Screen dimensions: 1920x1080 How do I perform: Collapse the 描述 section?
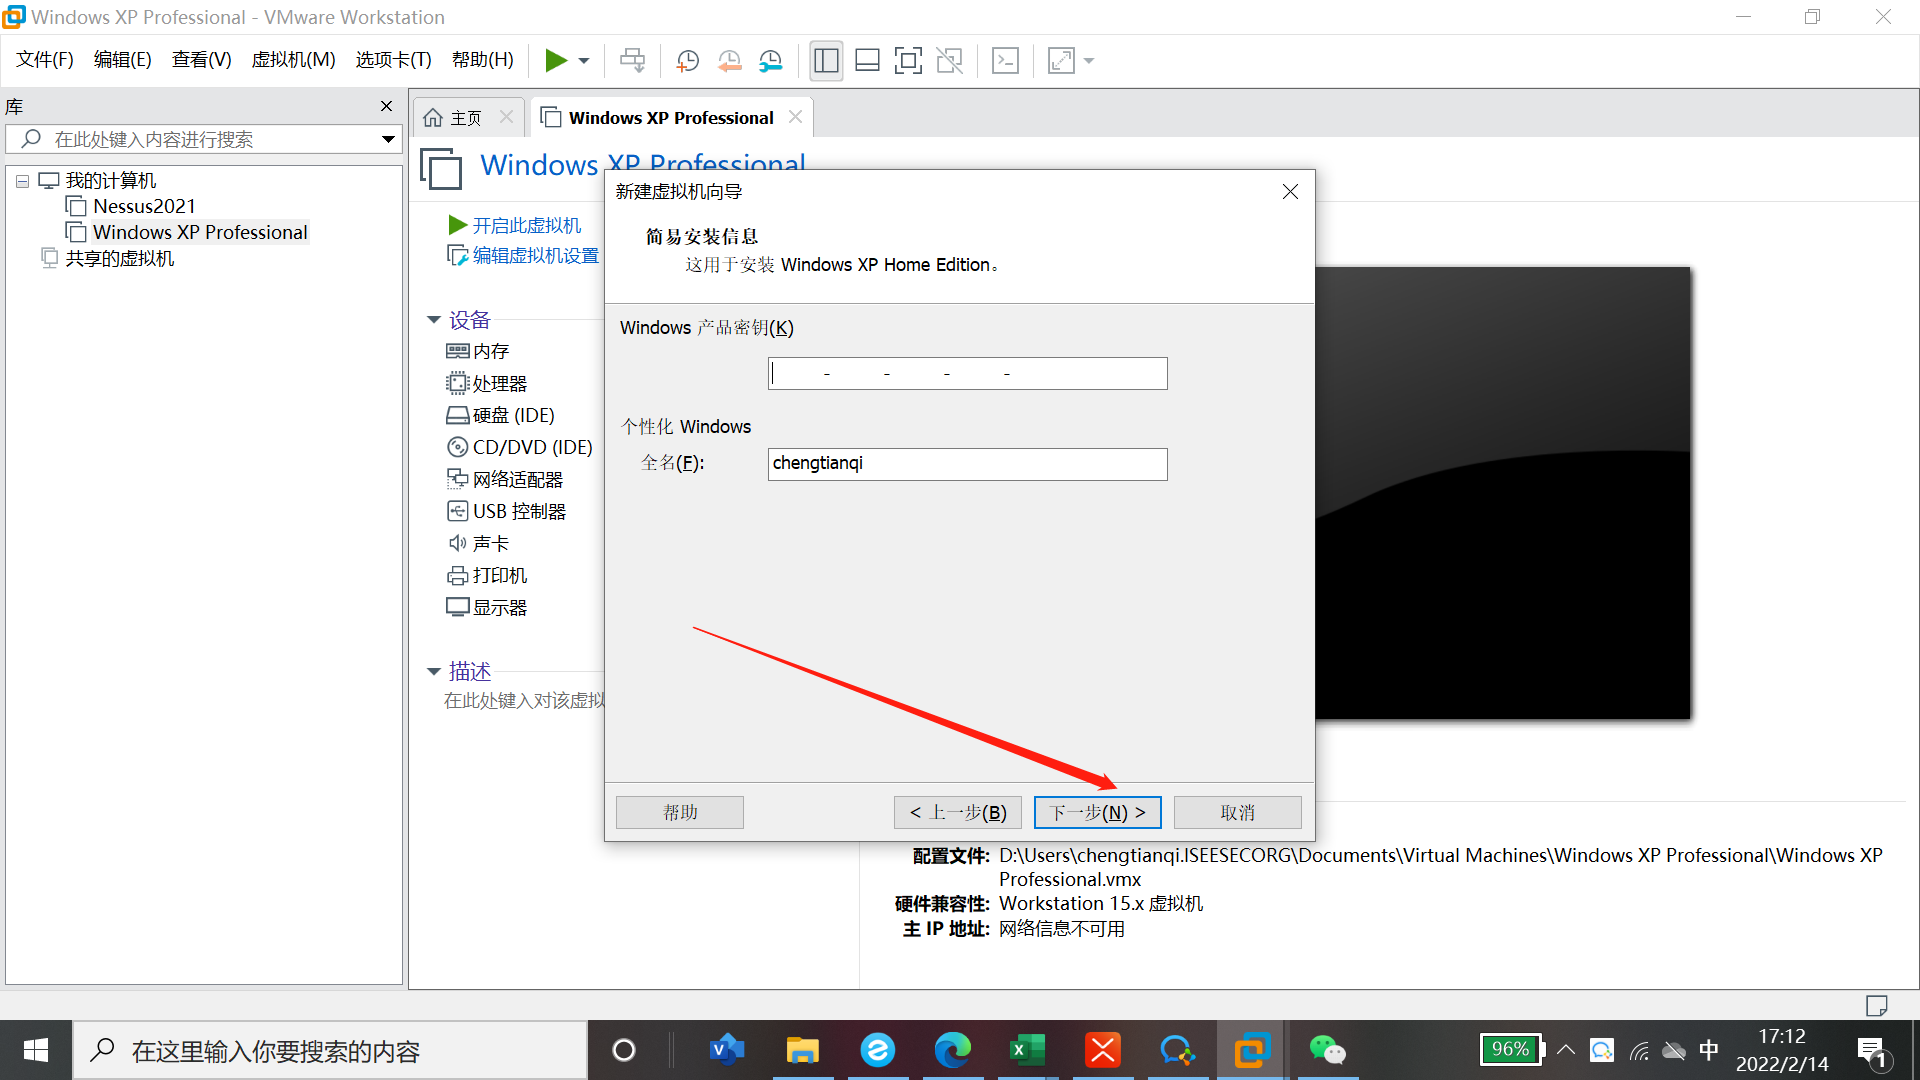click(434, 671)
